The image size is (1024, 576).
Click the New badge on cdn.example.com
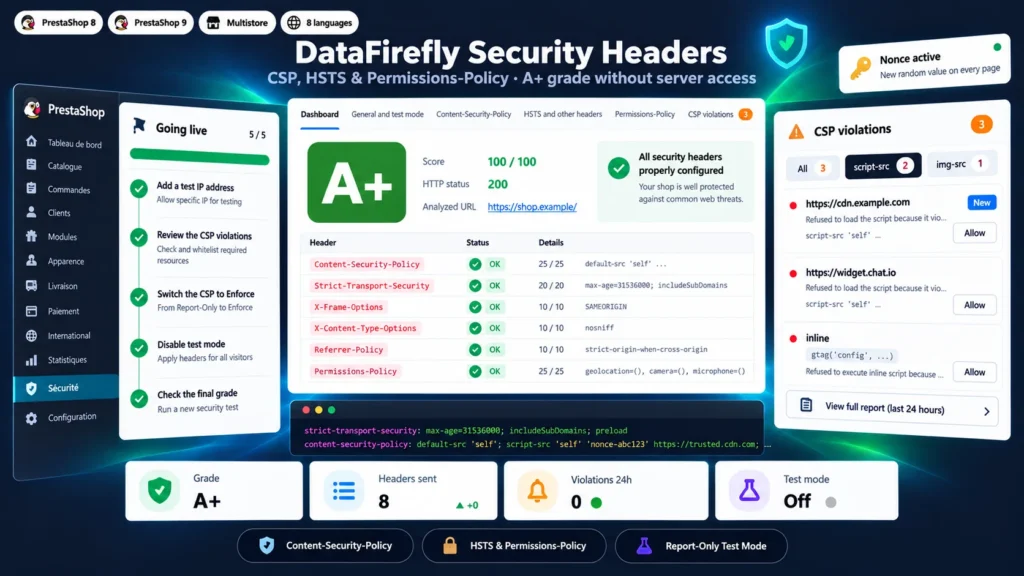(982, 203)
